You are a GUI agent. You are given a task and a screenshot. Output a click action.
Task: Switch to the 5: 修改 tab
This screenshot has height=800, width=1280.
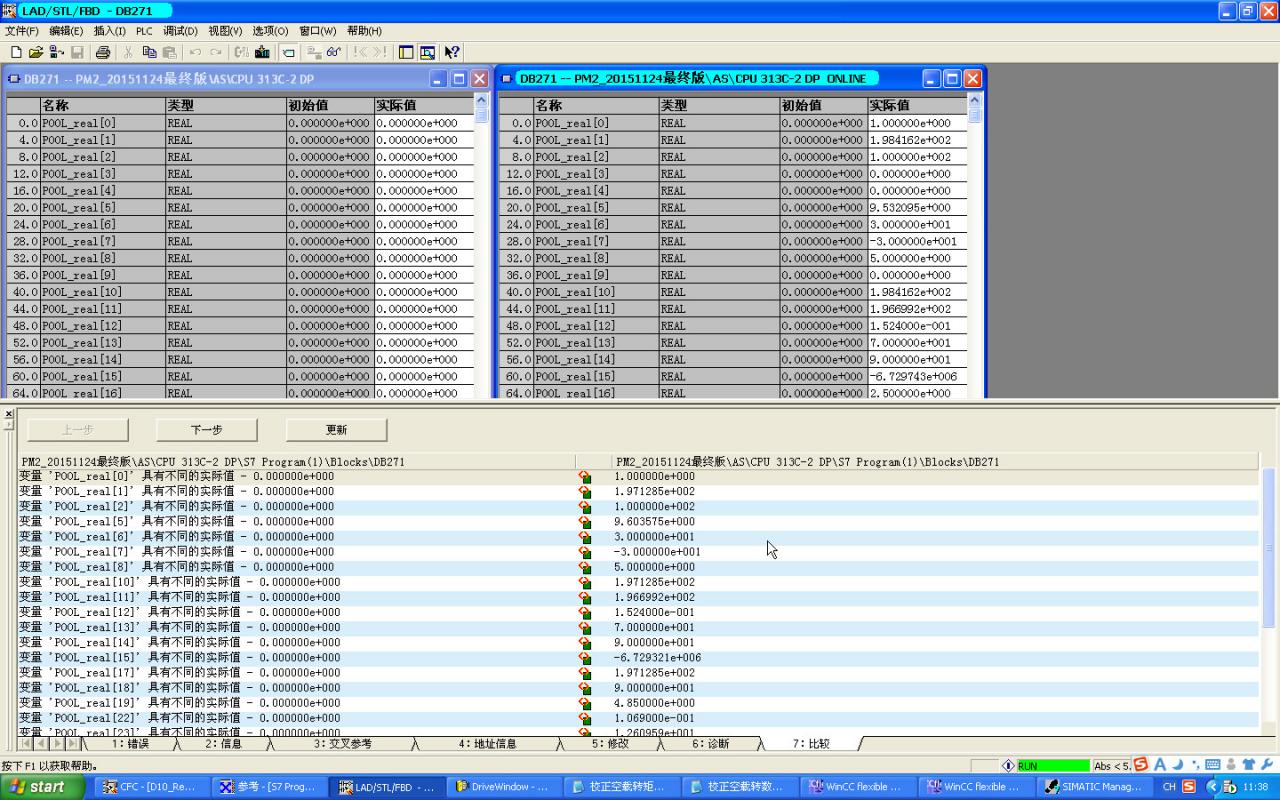pos(610,744)
